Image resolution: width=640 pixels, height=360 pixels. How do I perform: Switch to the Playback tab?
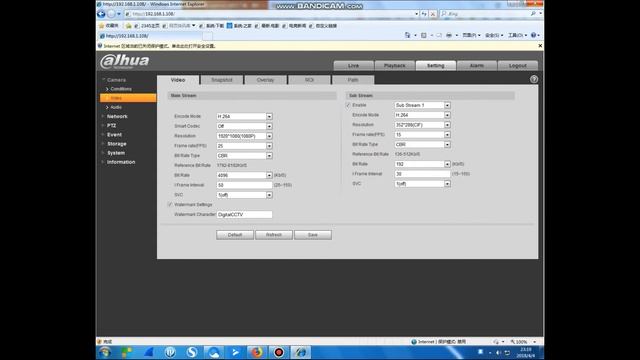[x=395, y=65]
